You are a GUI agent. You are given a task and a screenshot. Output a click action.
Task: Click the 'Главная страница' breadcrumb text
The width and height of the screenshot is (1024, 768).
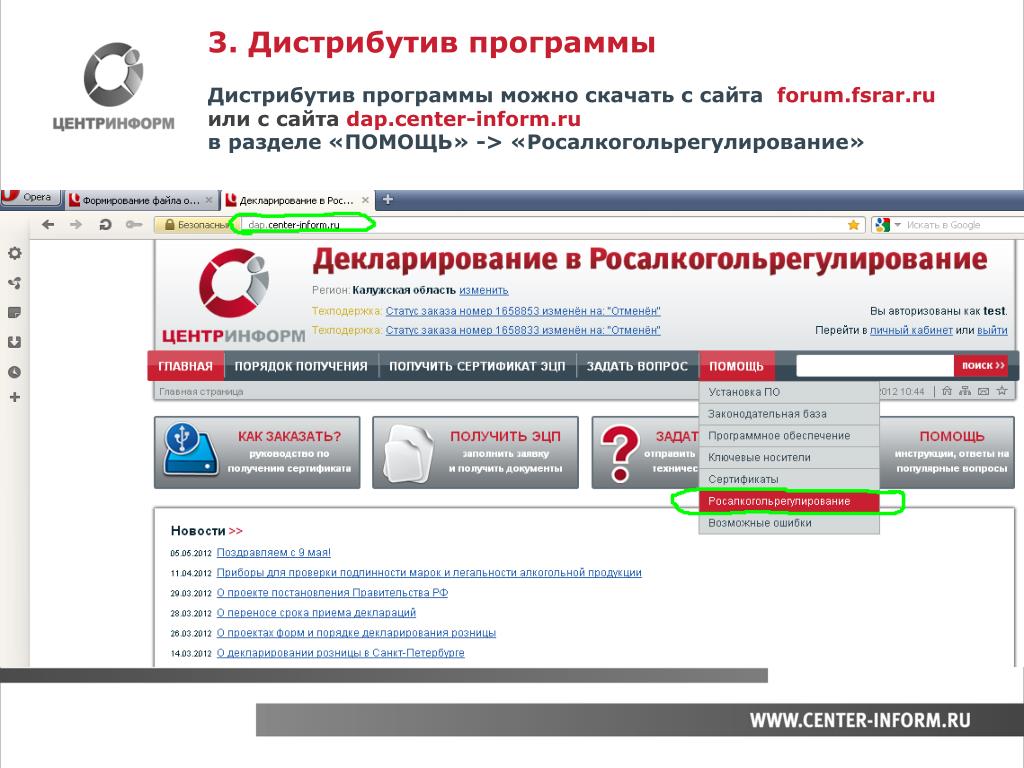[x=201, y=392]
